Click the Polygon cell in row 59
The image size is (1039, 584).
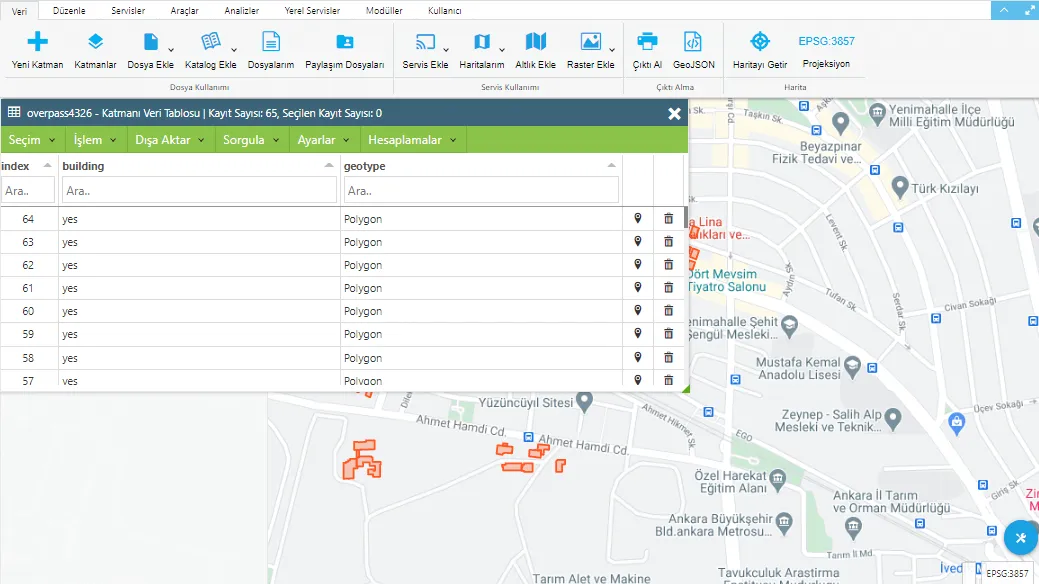click(x=482, y=334)
